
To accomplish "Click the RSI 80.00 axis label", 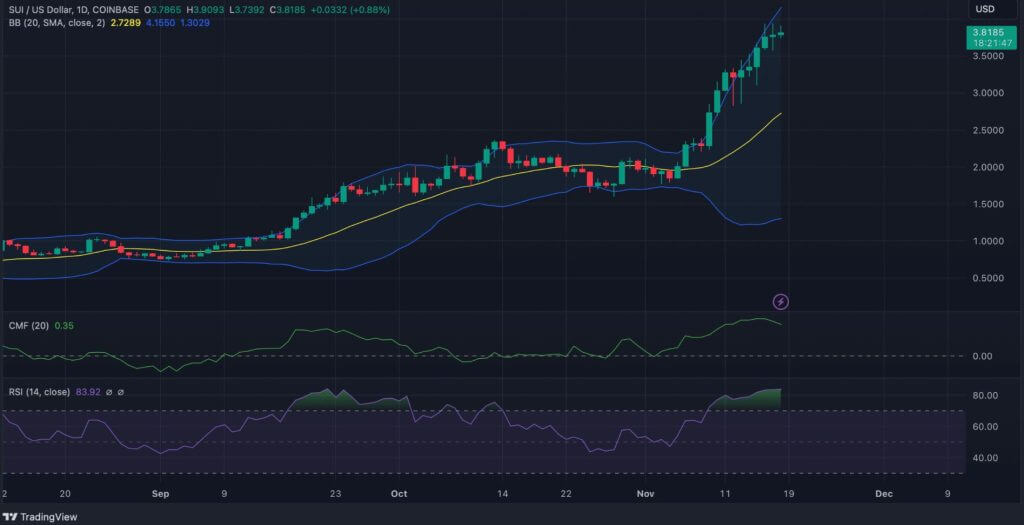I will tap(985, 396).
